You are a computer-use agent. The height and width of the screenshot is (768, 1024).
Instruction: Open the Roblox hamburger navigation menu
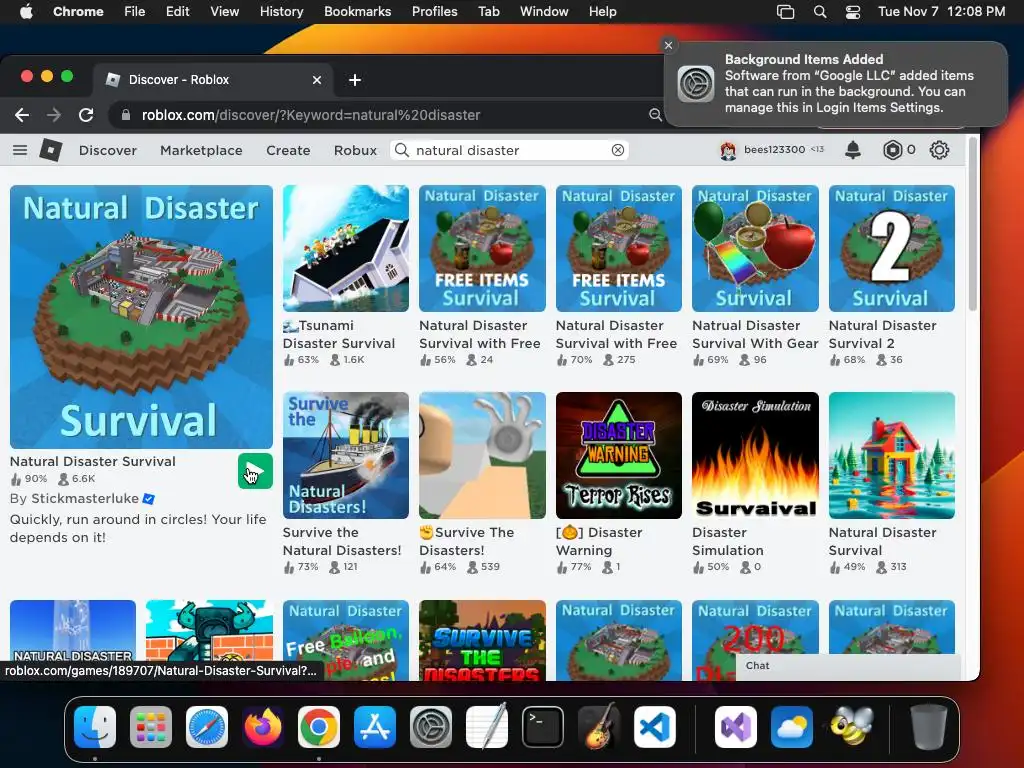[20, 150]
